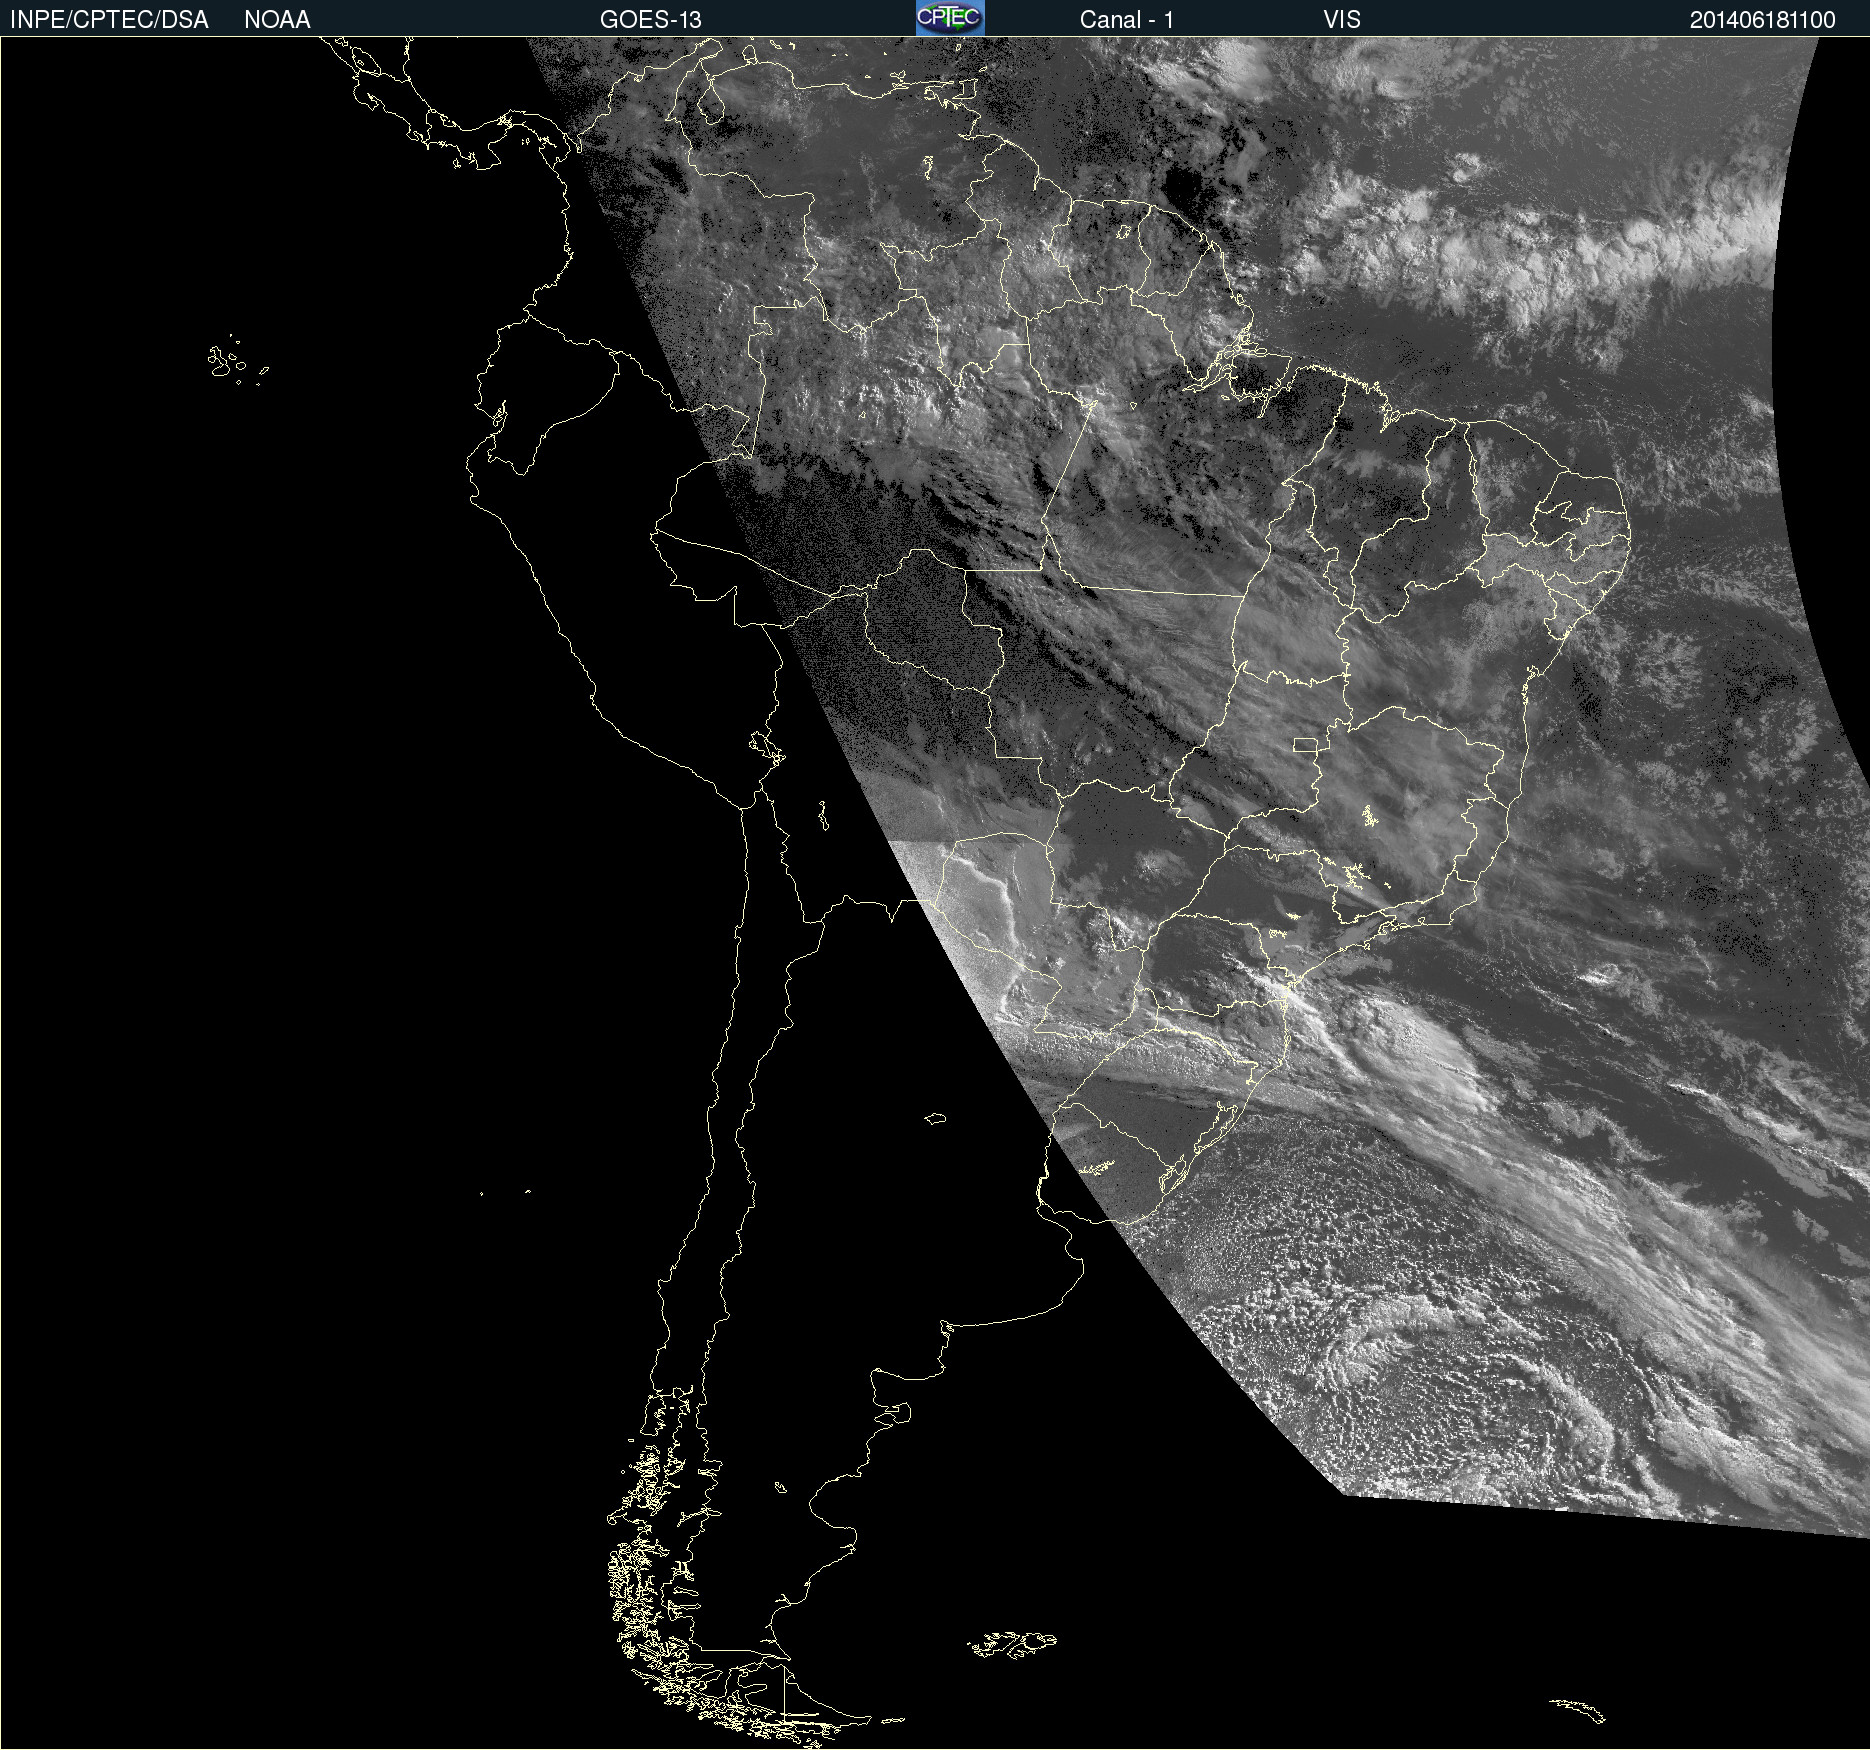
Task: Select the GOES-13 satellite label
Action: pos(651,20)
